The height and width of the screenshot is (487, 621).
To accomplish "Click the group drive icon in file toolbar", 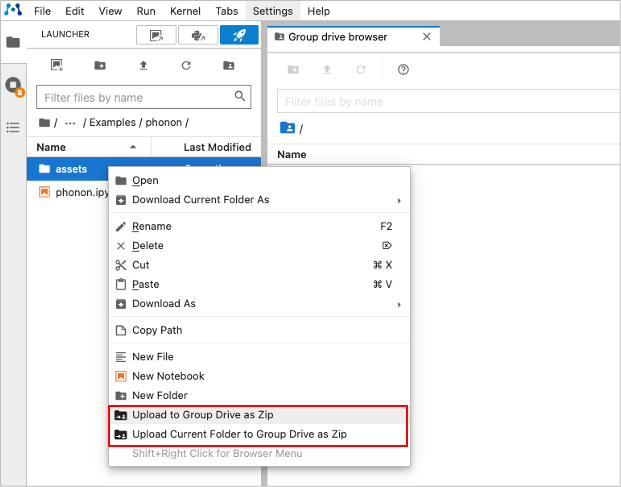I will 229,66.
